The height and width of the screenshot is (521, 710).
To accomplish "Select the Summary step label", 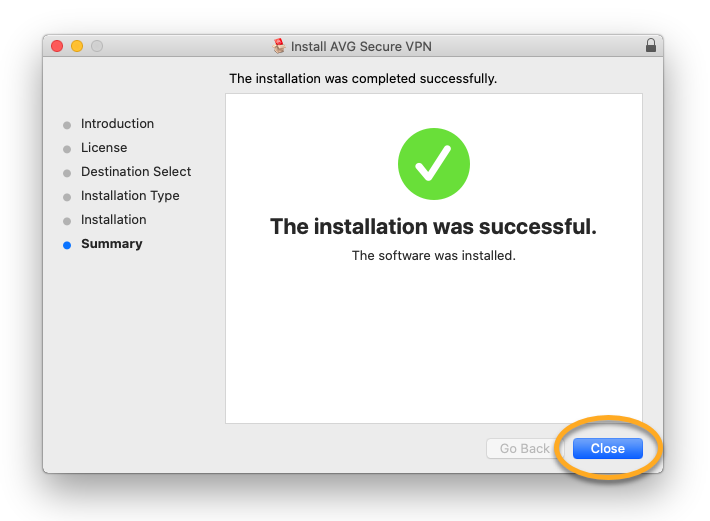I will click(111, 244).
